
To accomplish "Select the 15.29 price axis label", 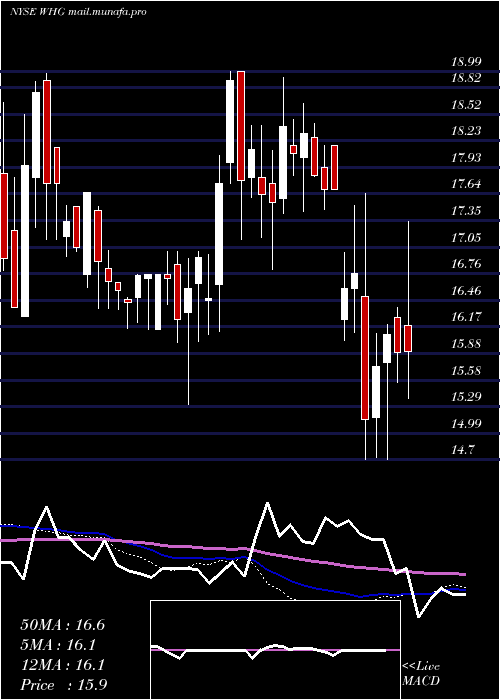I will pos(466,397).
